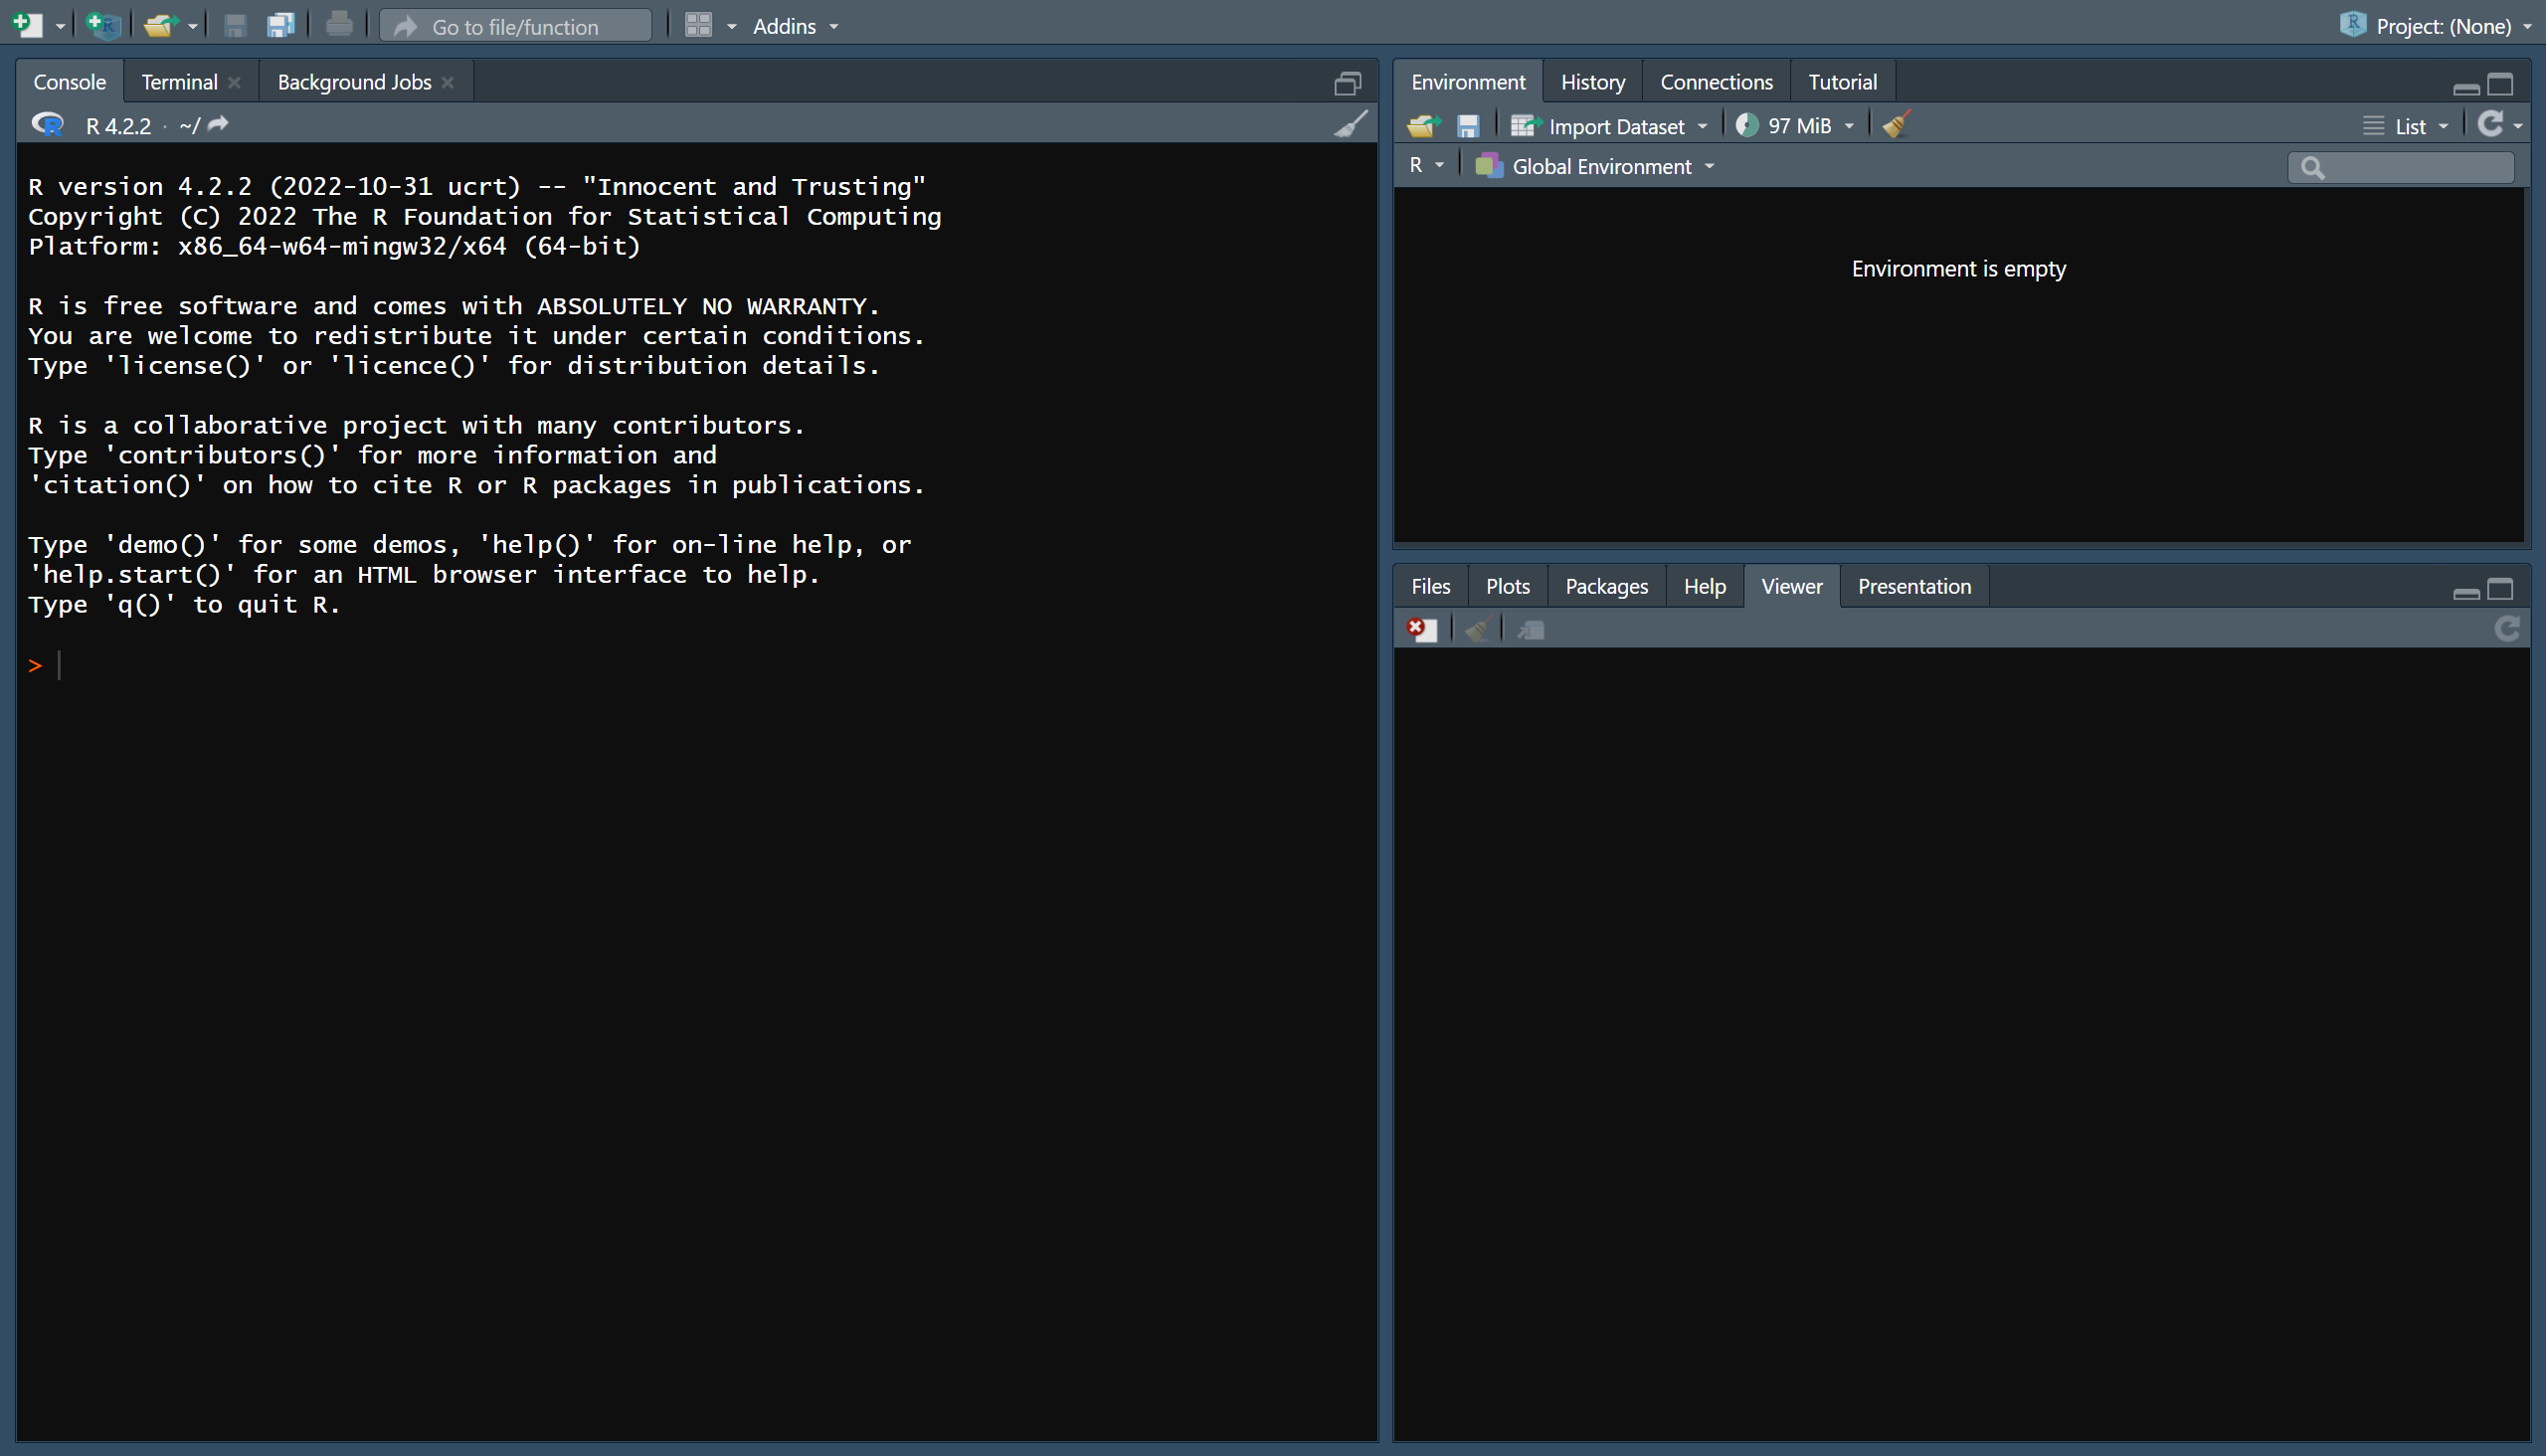Click the Go to file/function field
2546x1456 pixels.
click(x=516, y=27)
